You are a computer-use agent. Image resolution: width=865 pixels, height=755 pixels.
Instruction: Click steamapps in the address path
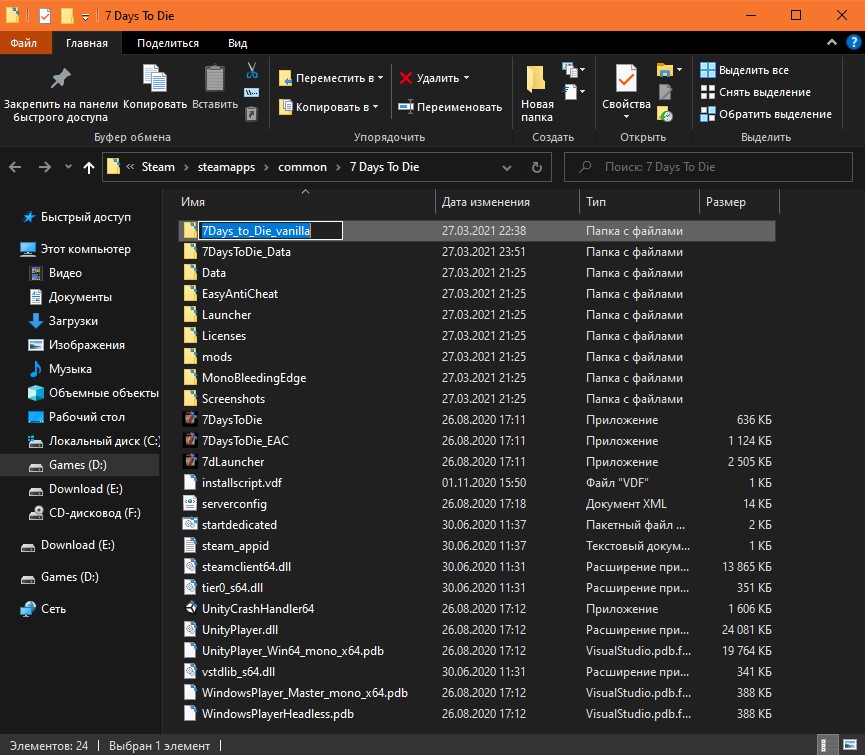click(226, 167)
